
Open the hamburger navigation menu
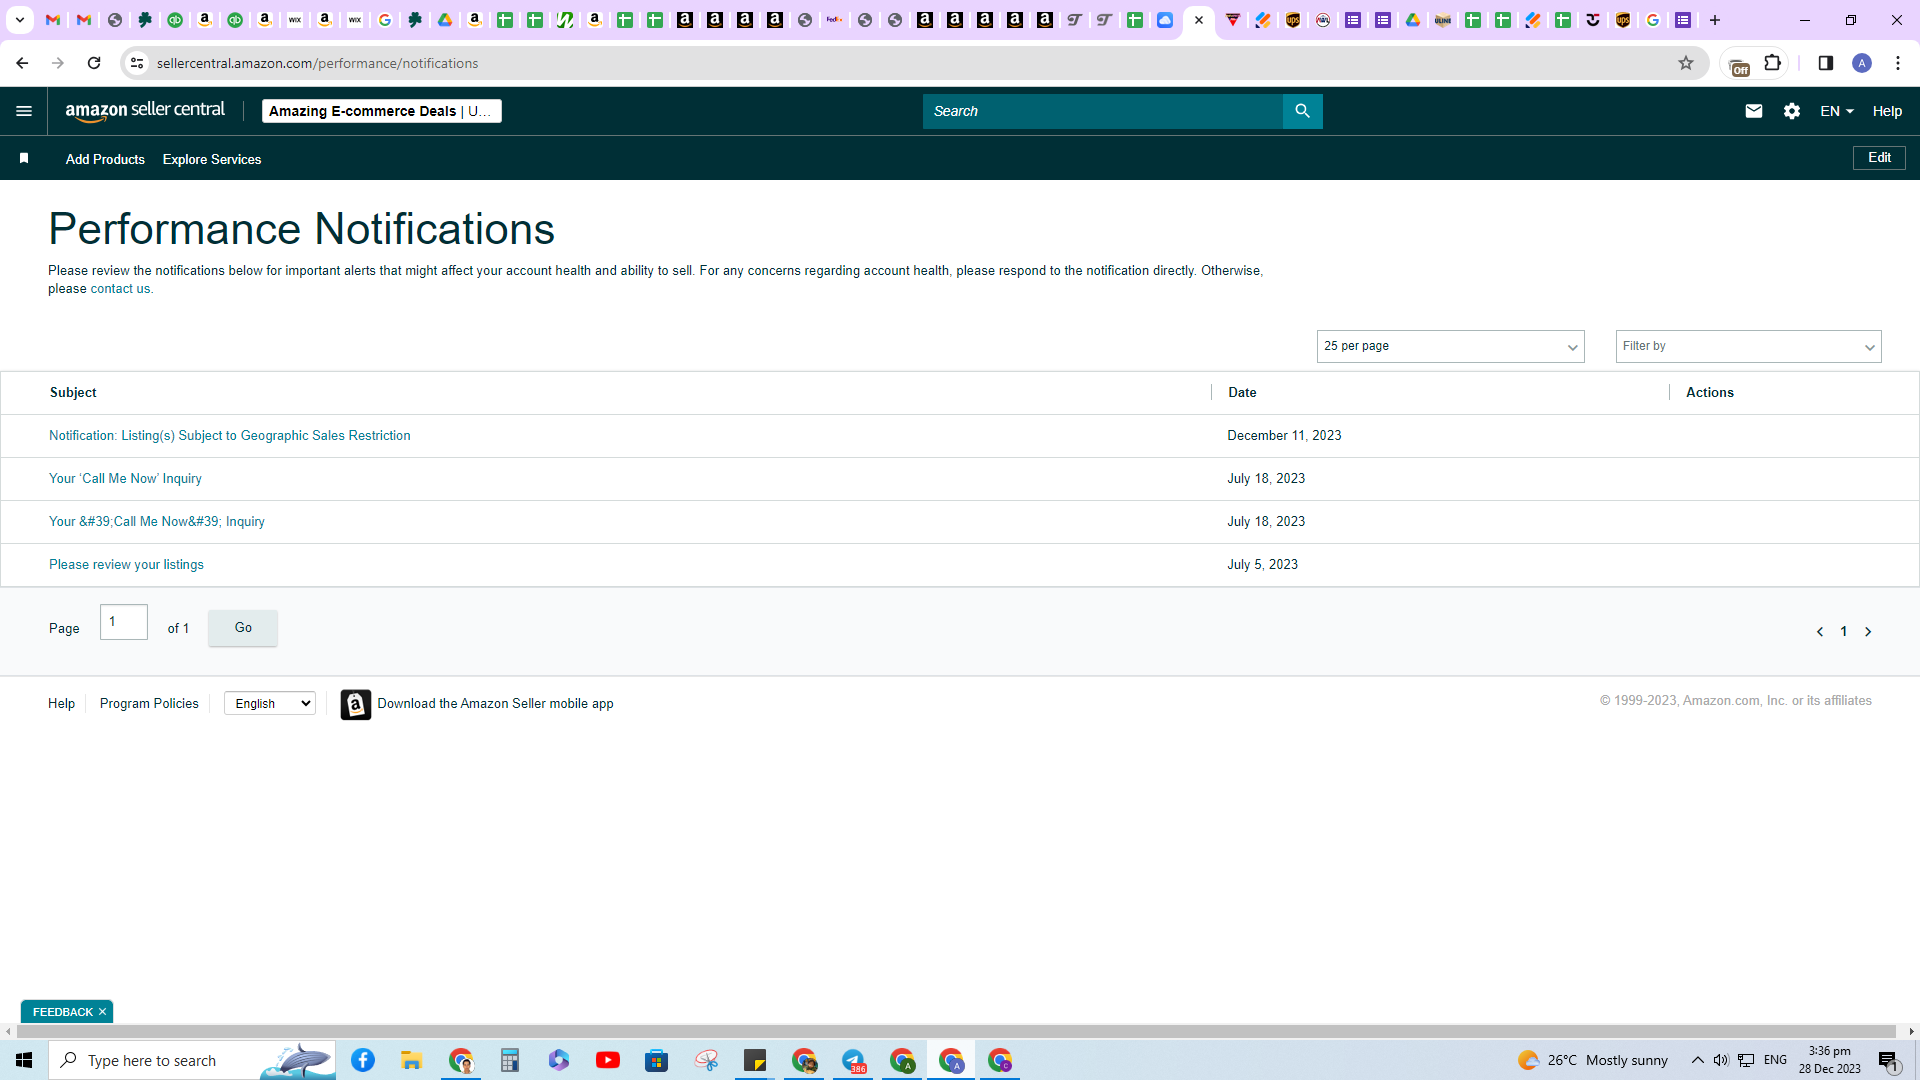tap(24, 111)
